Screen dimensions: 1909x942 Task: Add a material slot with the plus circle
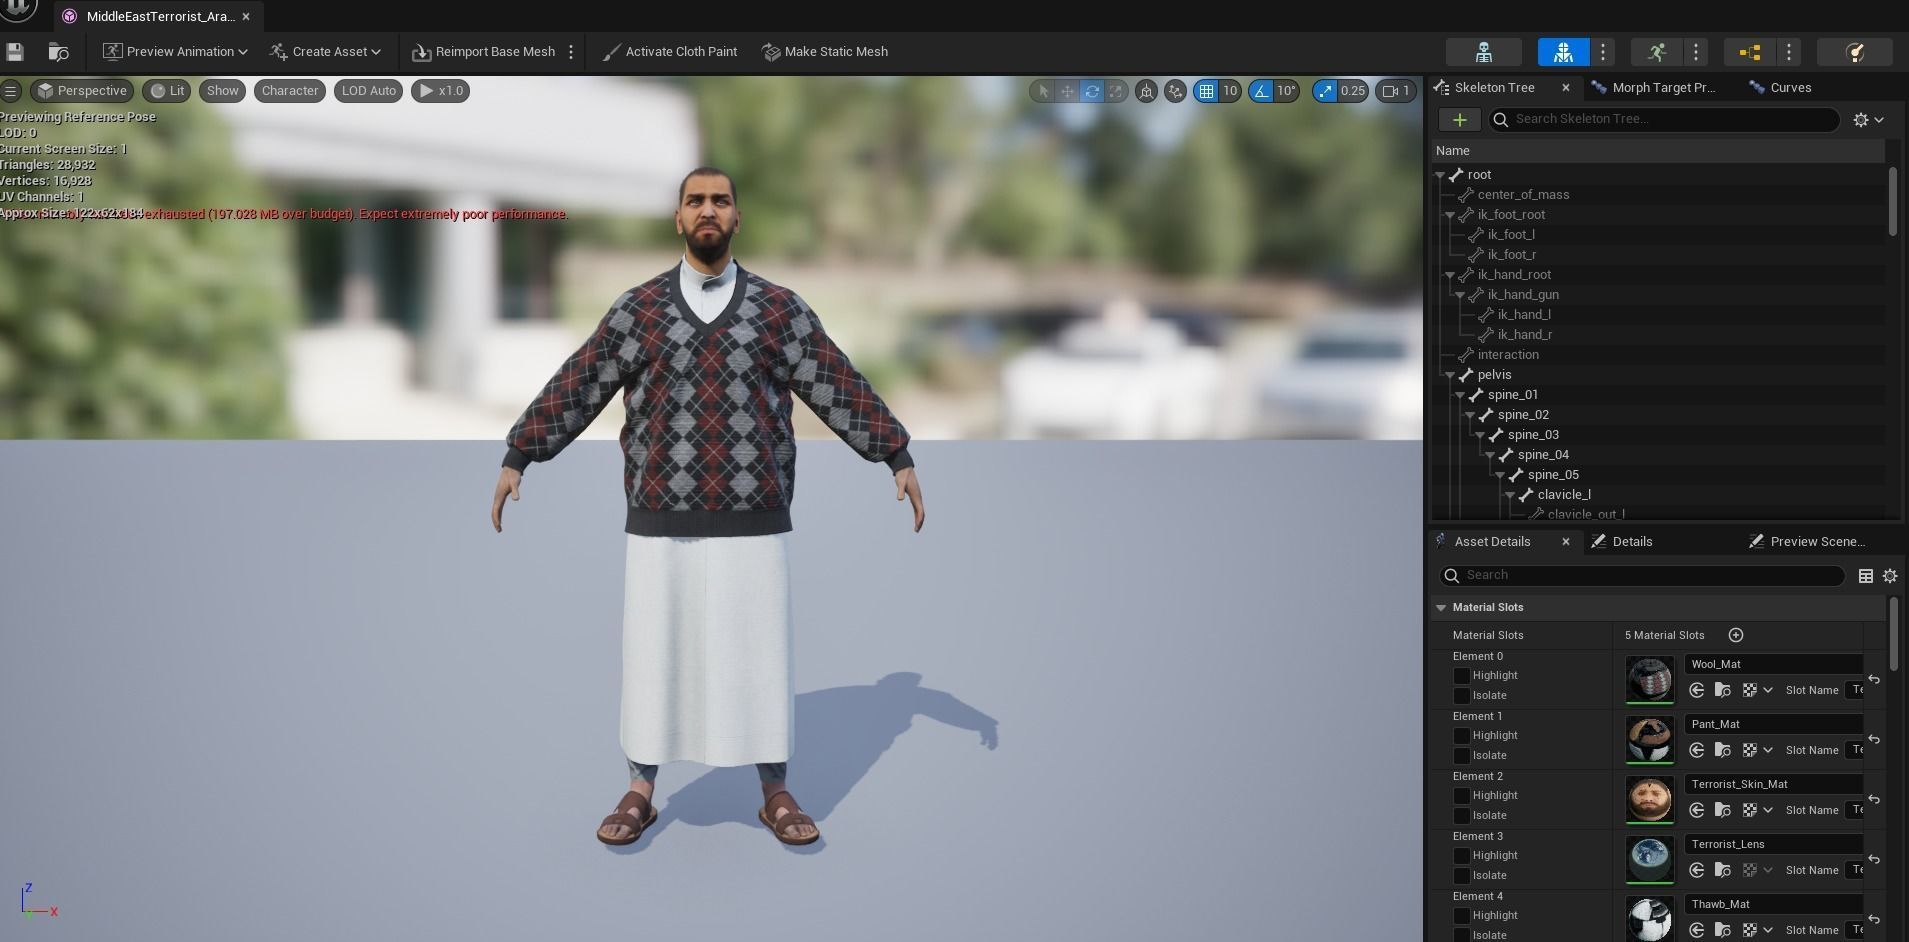pos(1736,635)
